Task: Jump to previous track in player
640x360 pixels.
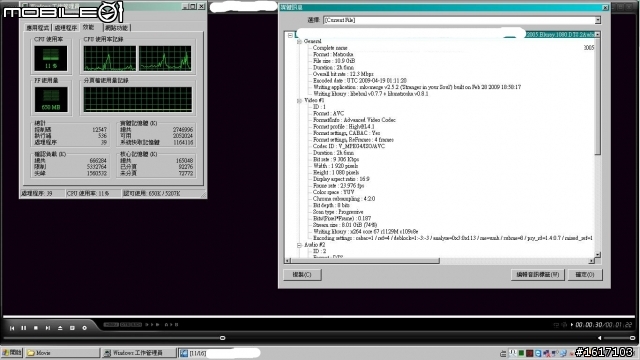Action: (12, 328)
